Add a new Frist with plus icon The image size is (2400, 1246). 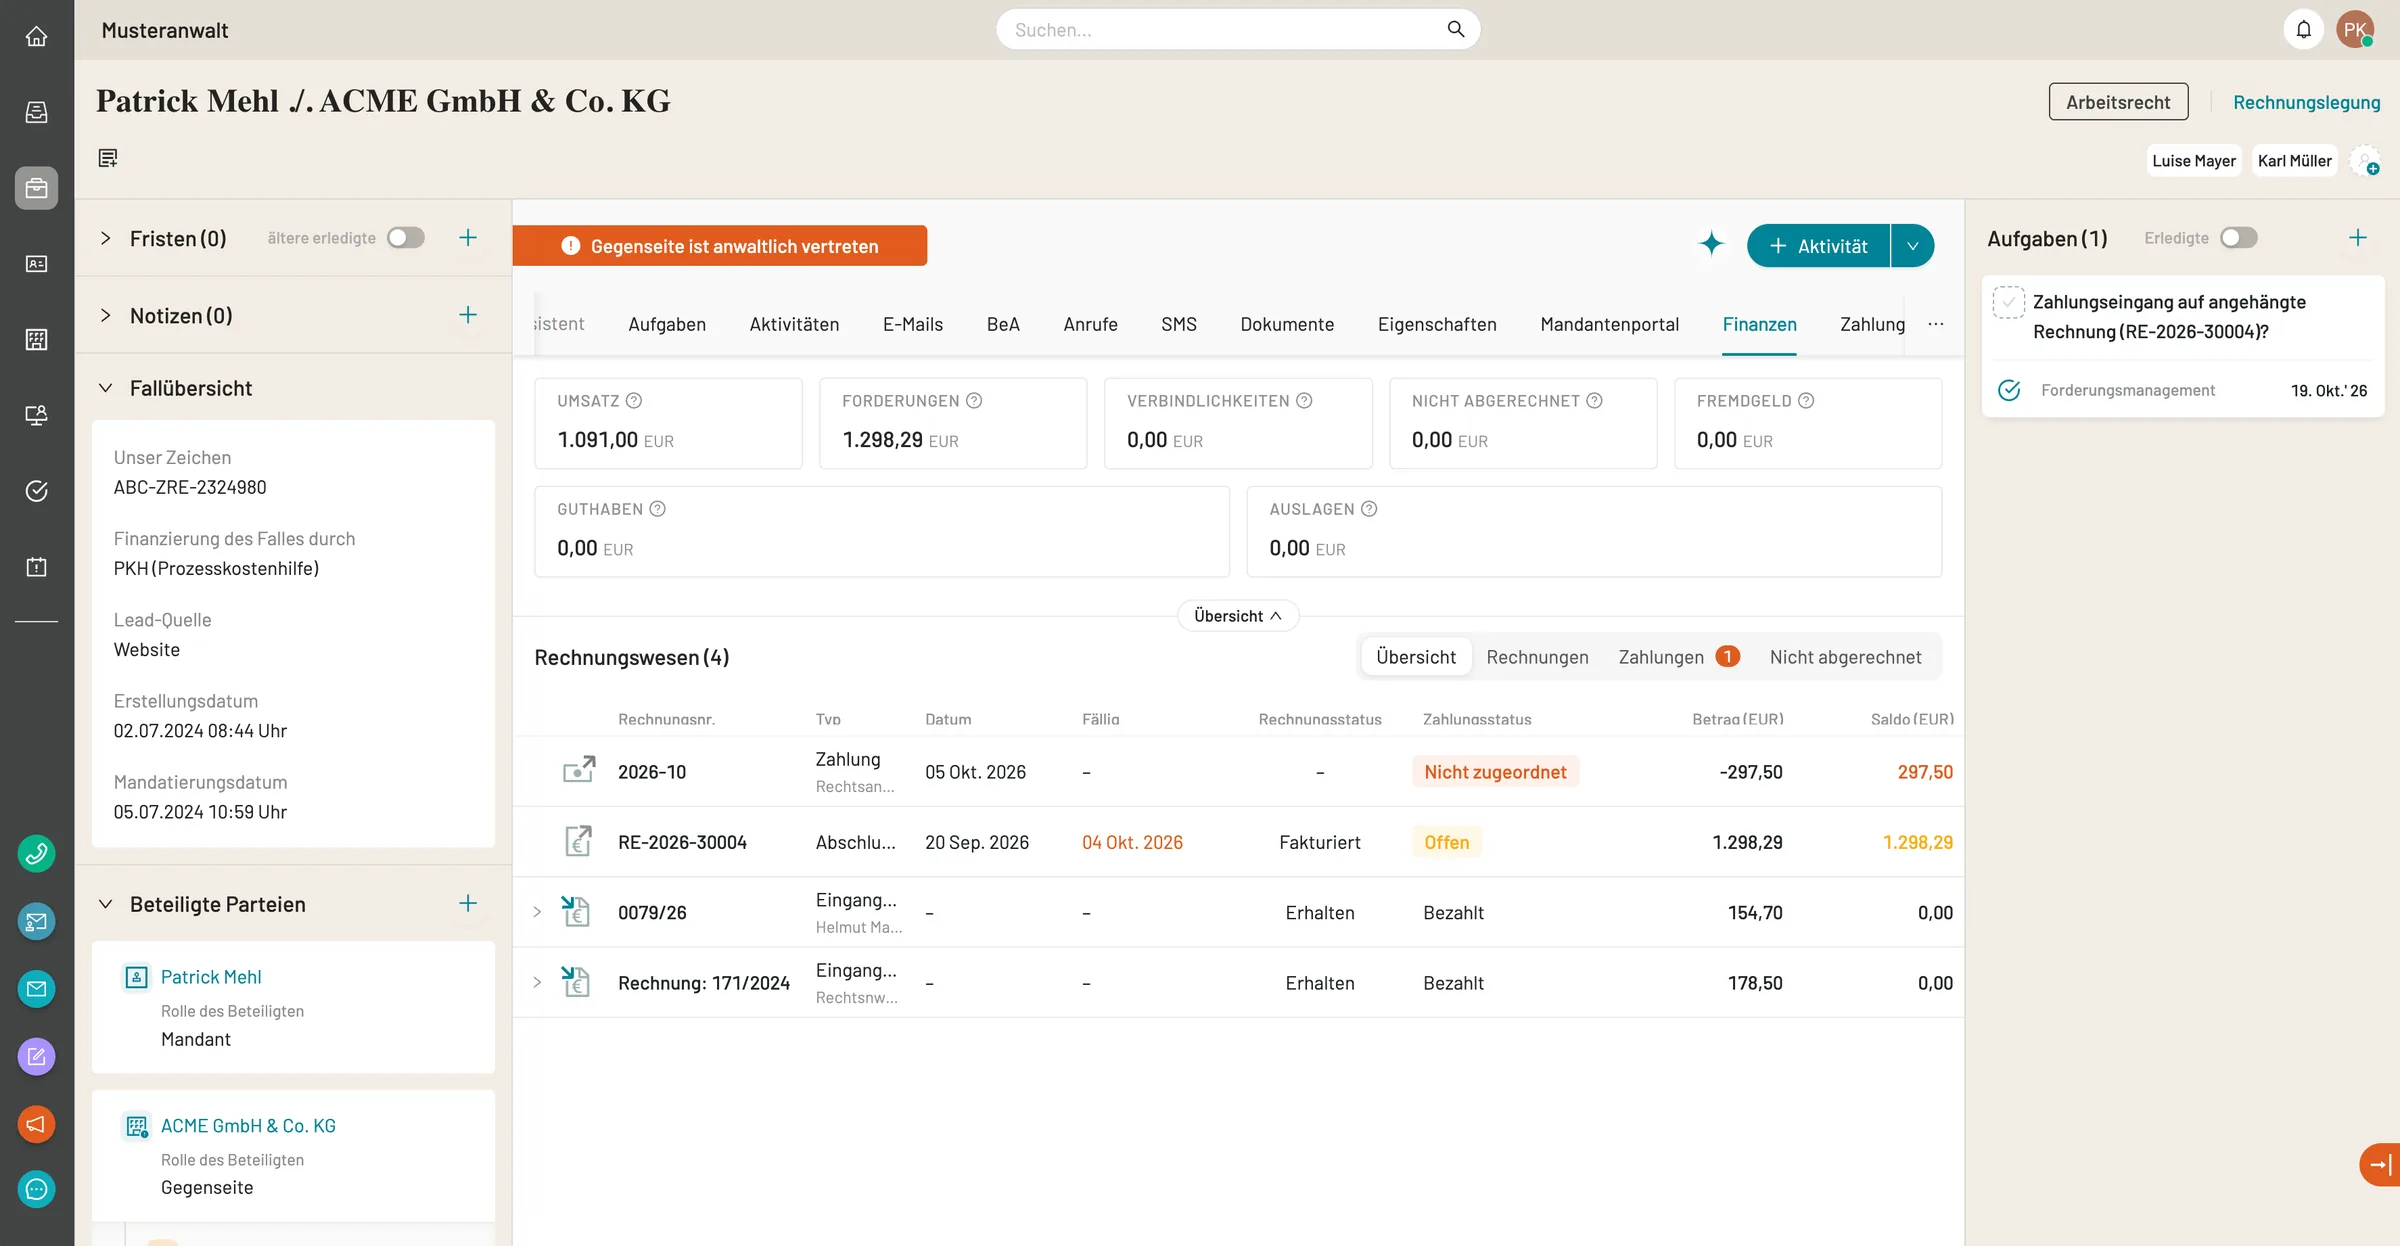coord(468,238)
